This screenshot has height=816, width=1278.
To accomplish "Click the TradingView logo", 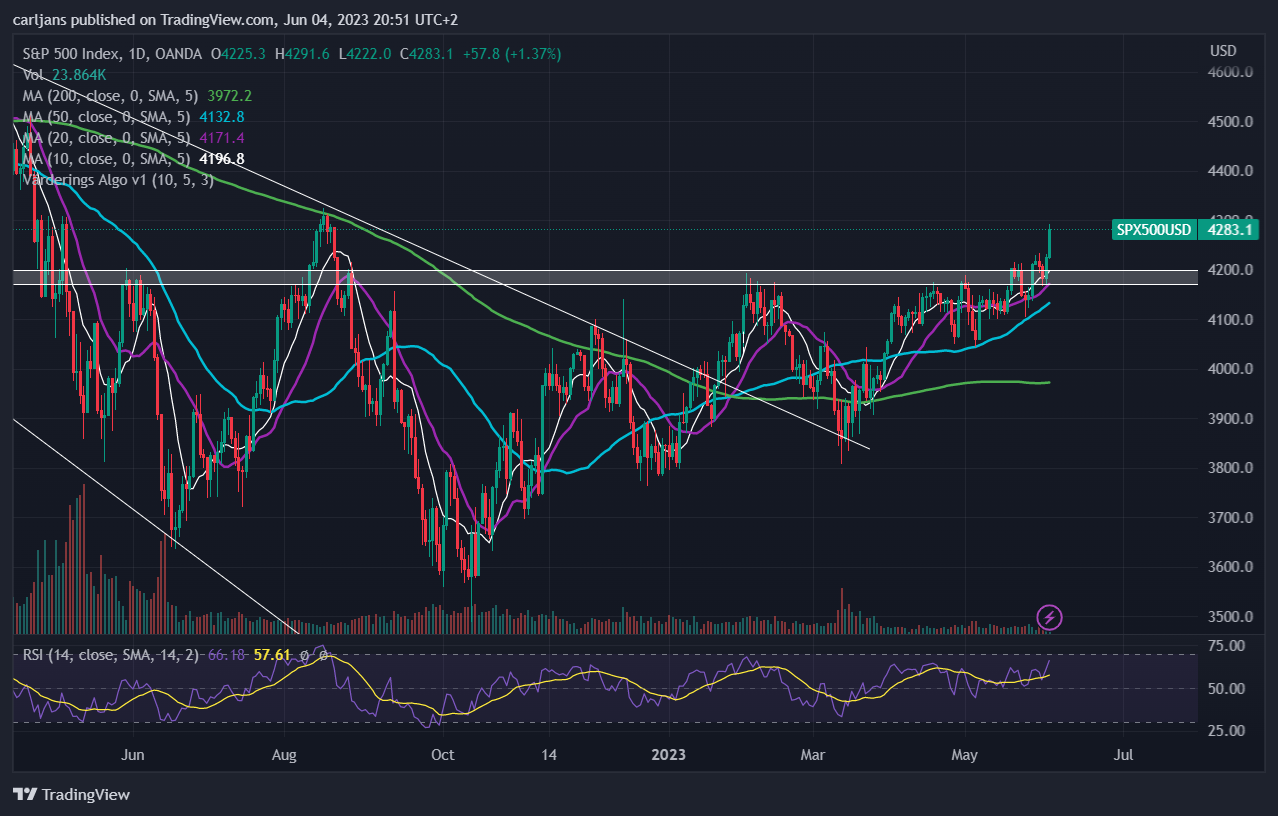I will pos(71,794).
